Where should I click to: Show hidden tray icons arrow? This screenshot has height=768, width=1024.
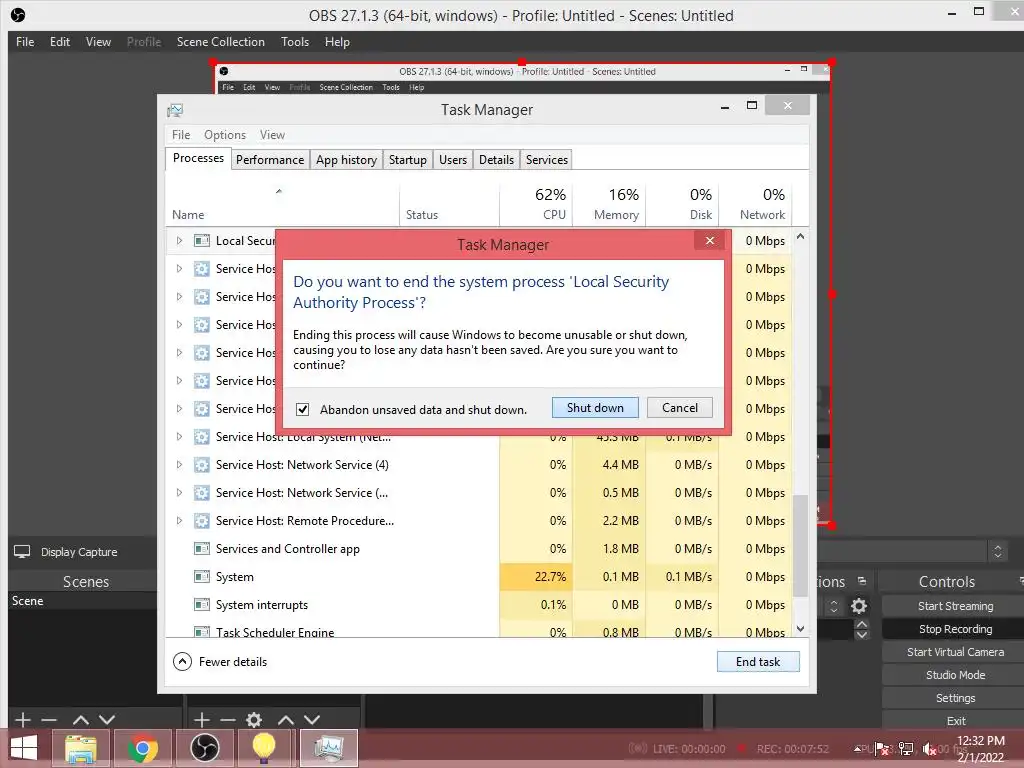[x=857, y=748]
